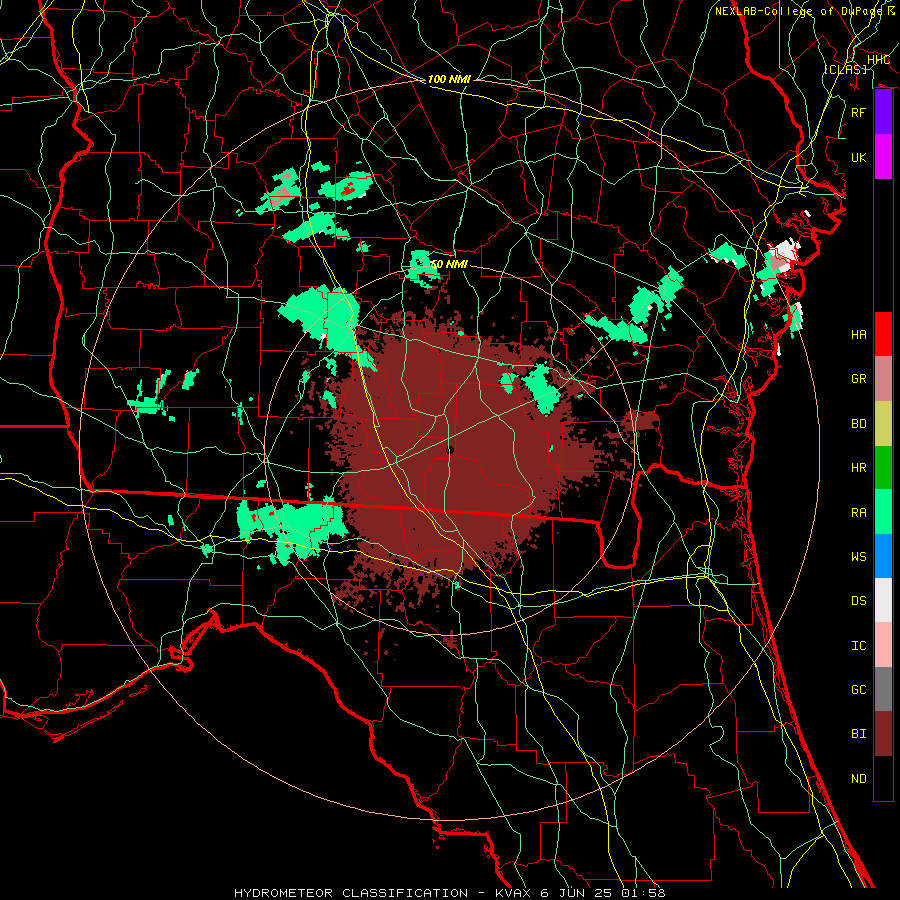
Task: Click the HR green legend swatch
Action: pos(883,467)
